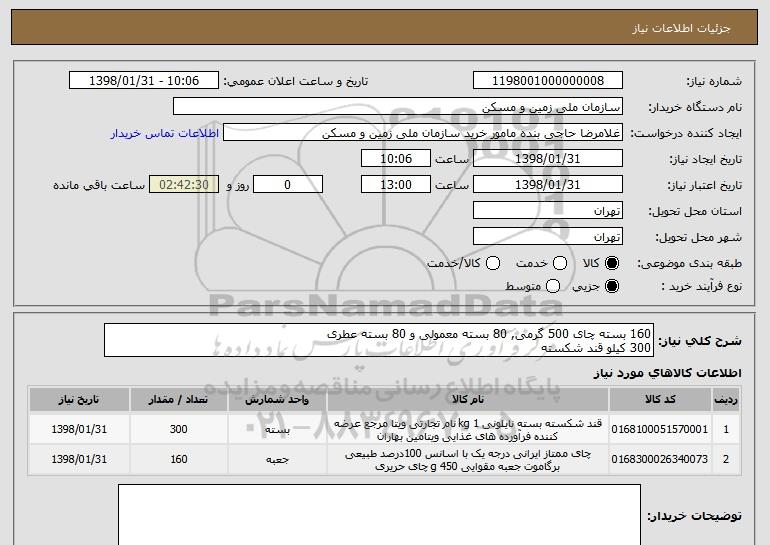Click the واحد شمارش column header
This screenshot has width=770, height=545.
tap(277, 399)
